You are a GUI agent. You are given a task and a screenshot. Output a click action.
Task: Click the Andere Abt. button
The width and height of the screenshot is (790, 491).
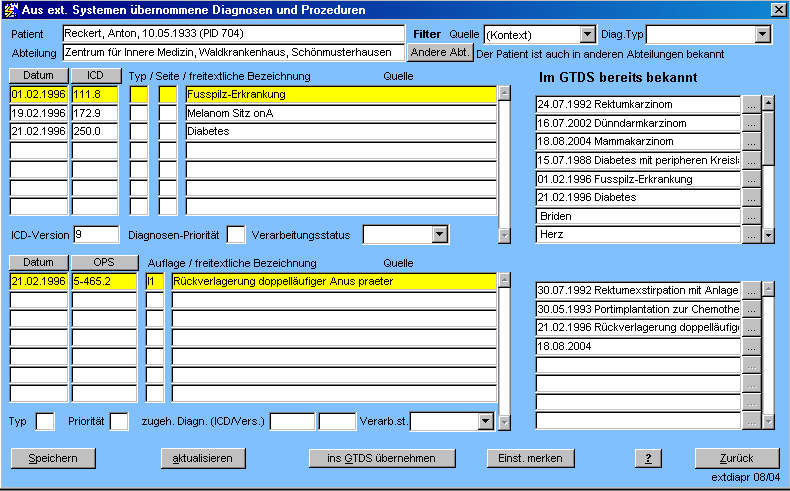click(439, 52)
